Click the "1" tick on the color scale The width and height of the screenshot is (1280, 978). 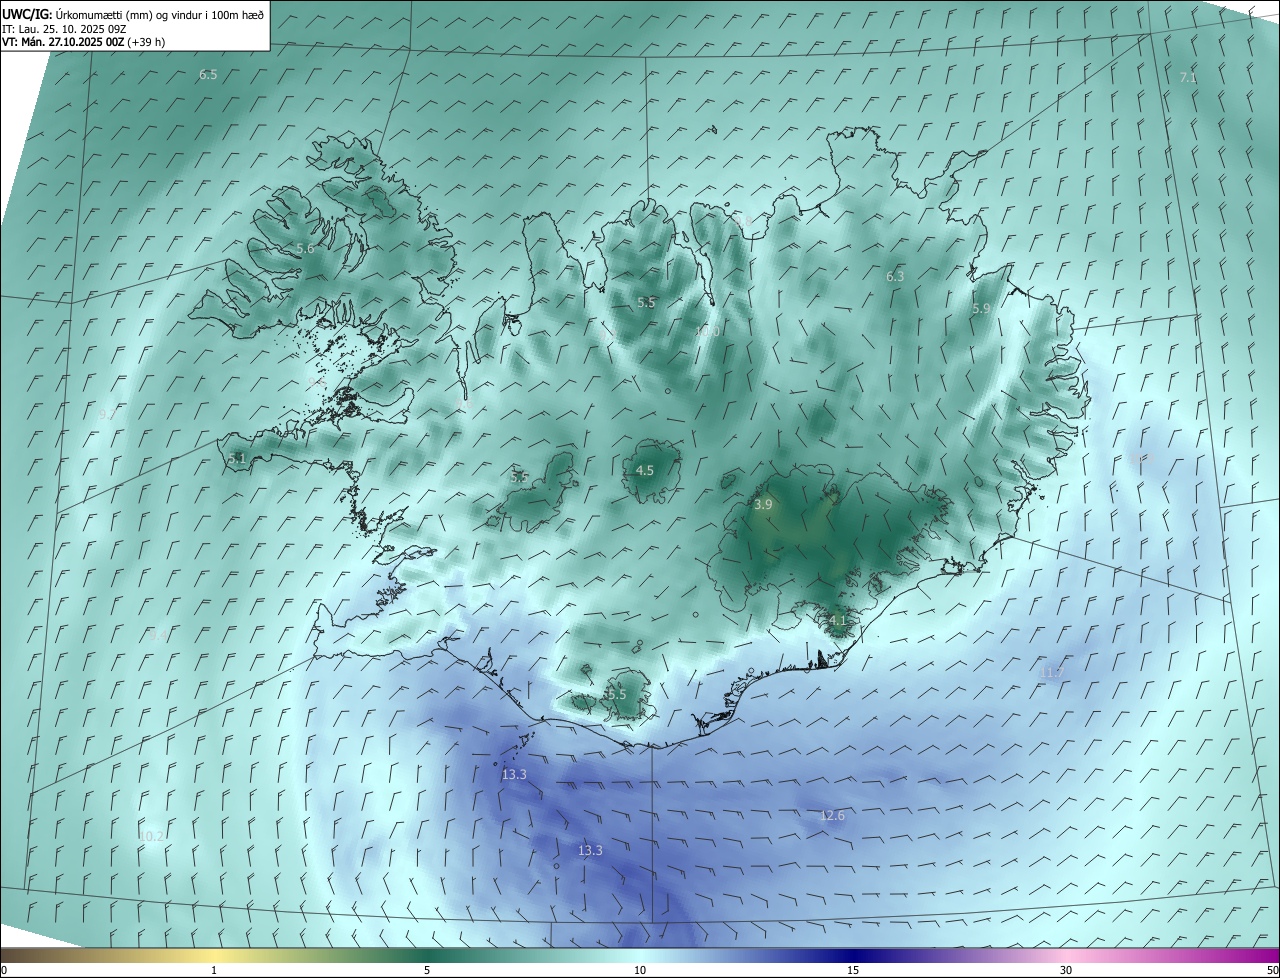(214, 970)
